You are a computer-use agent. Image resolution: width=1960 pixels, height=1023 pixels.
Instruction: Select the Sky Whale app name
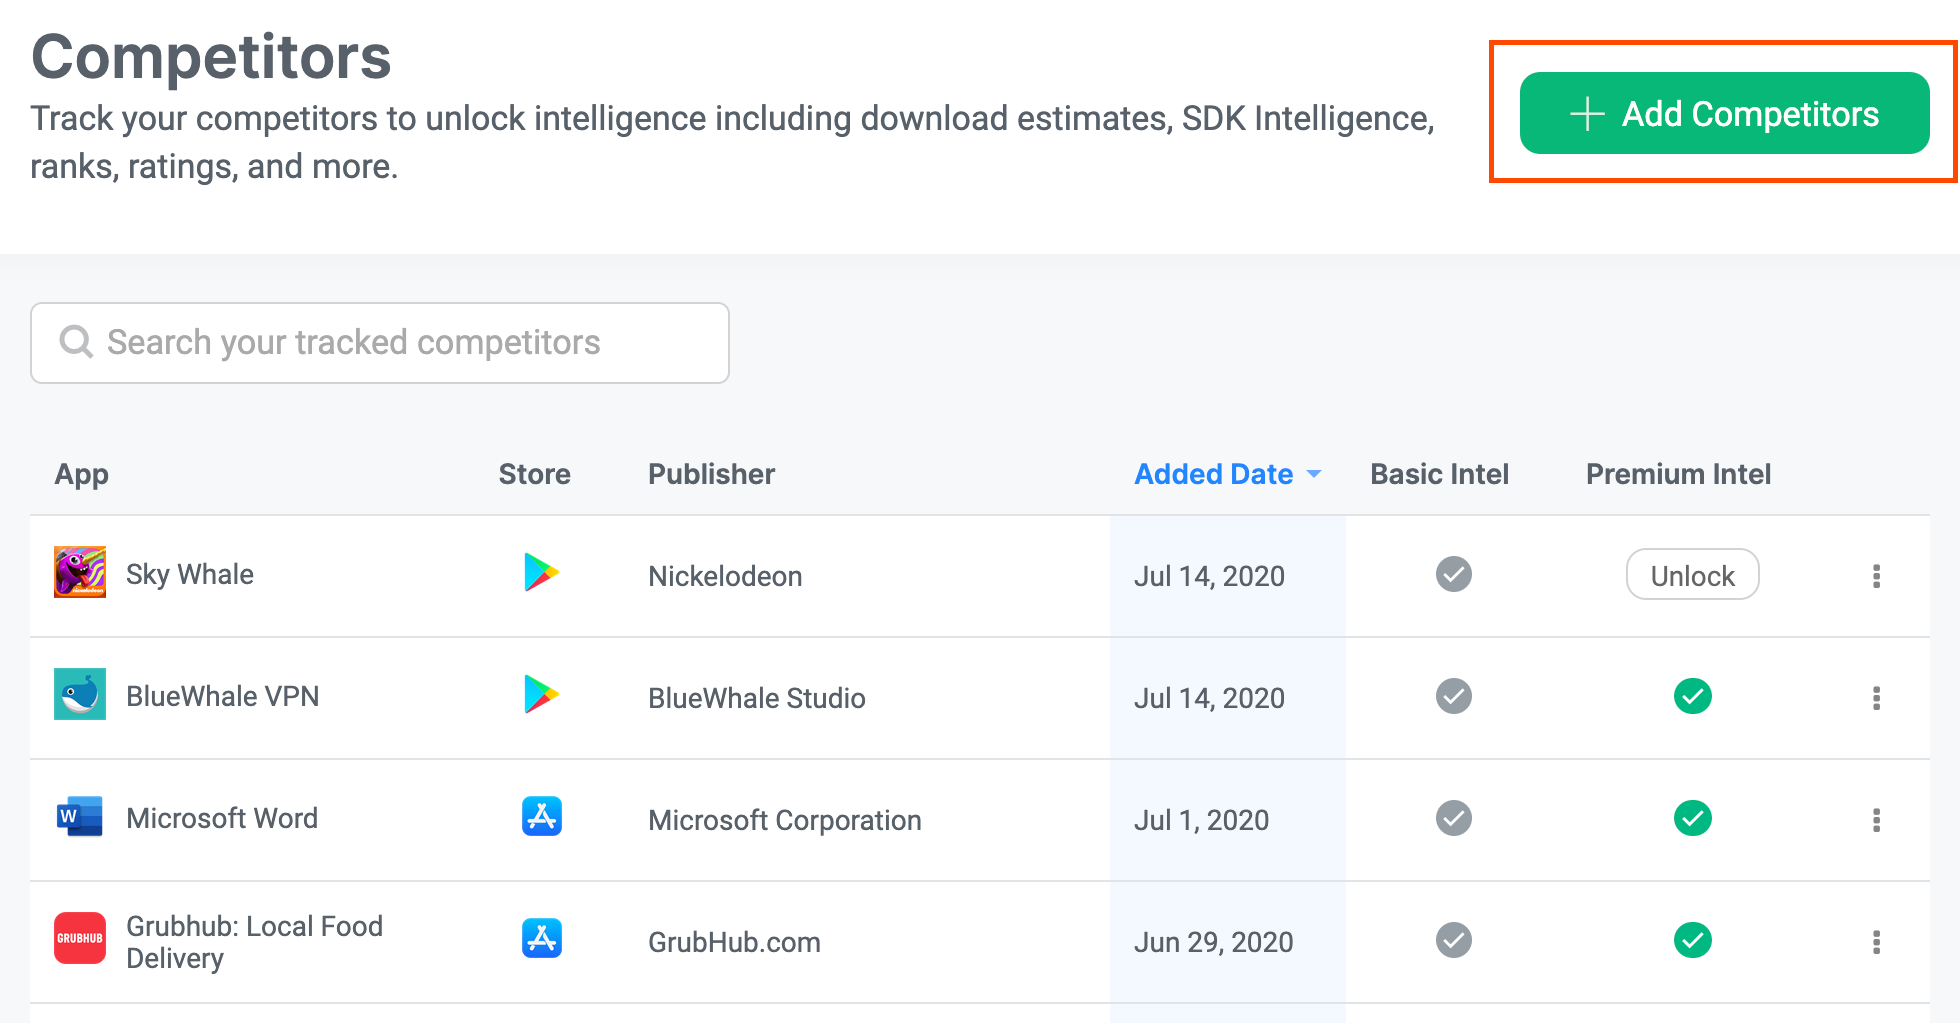coord(190,575)
